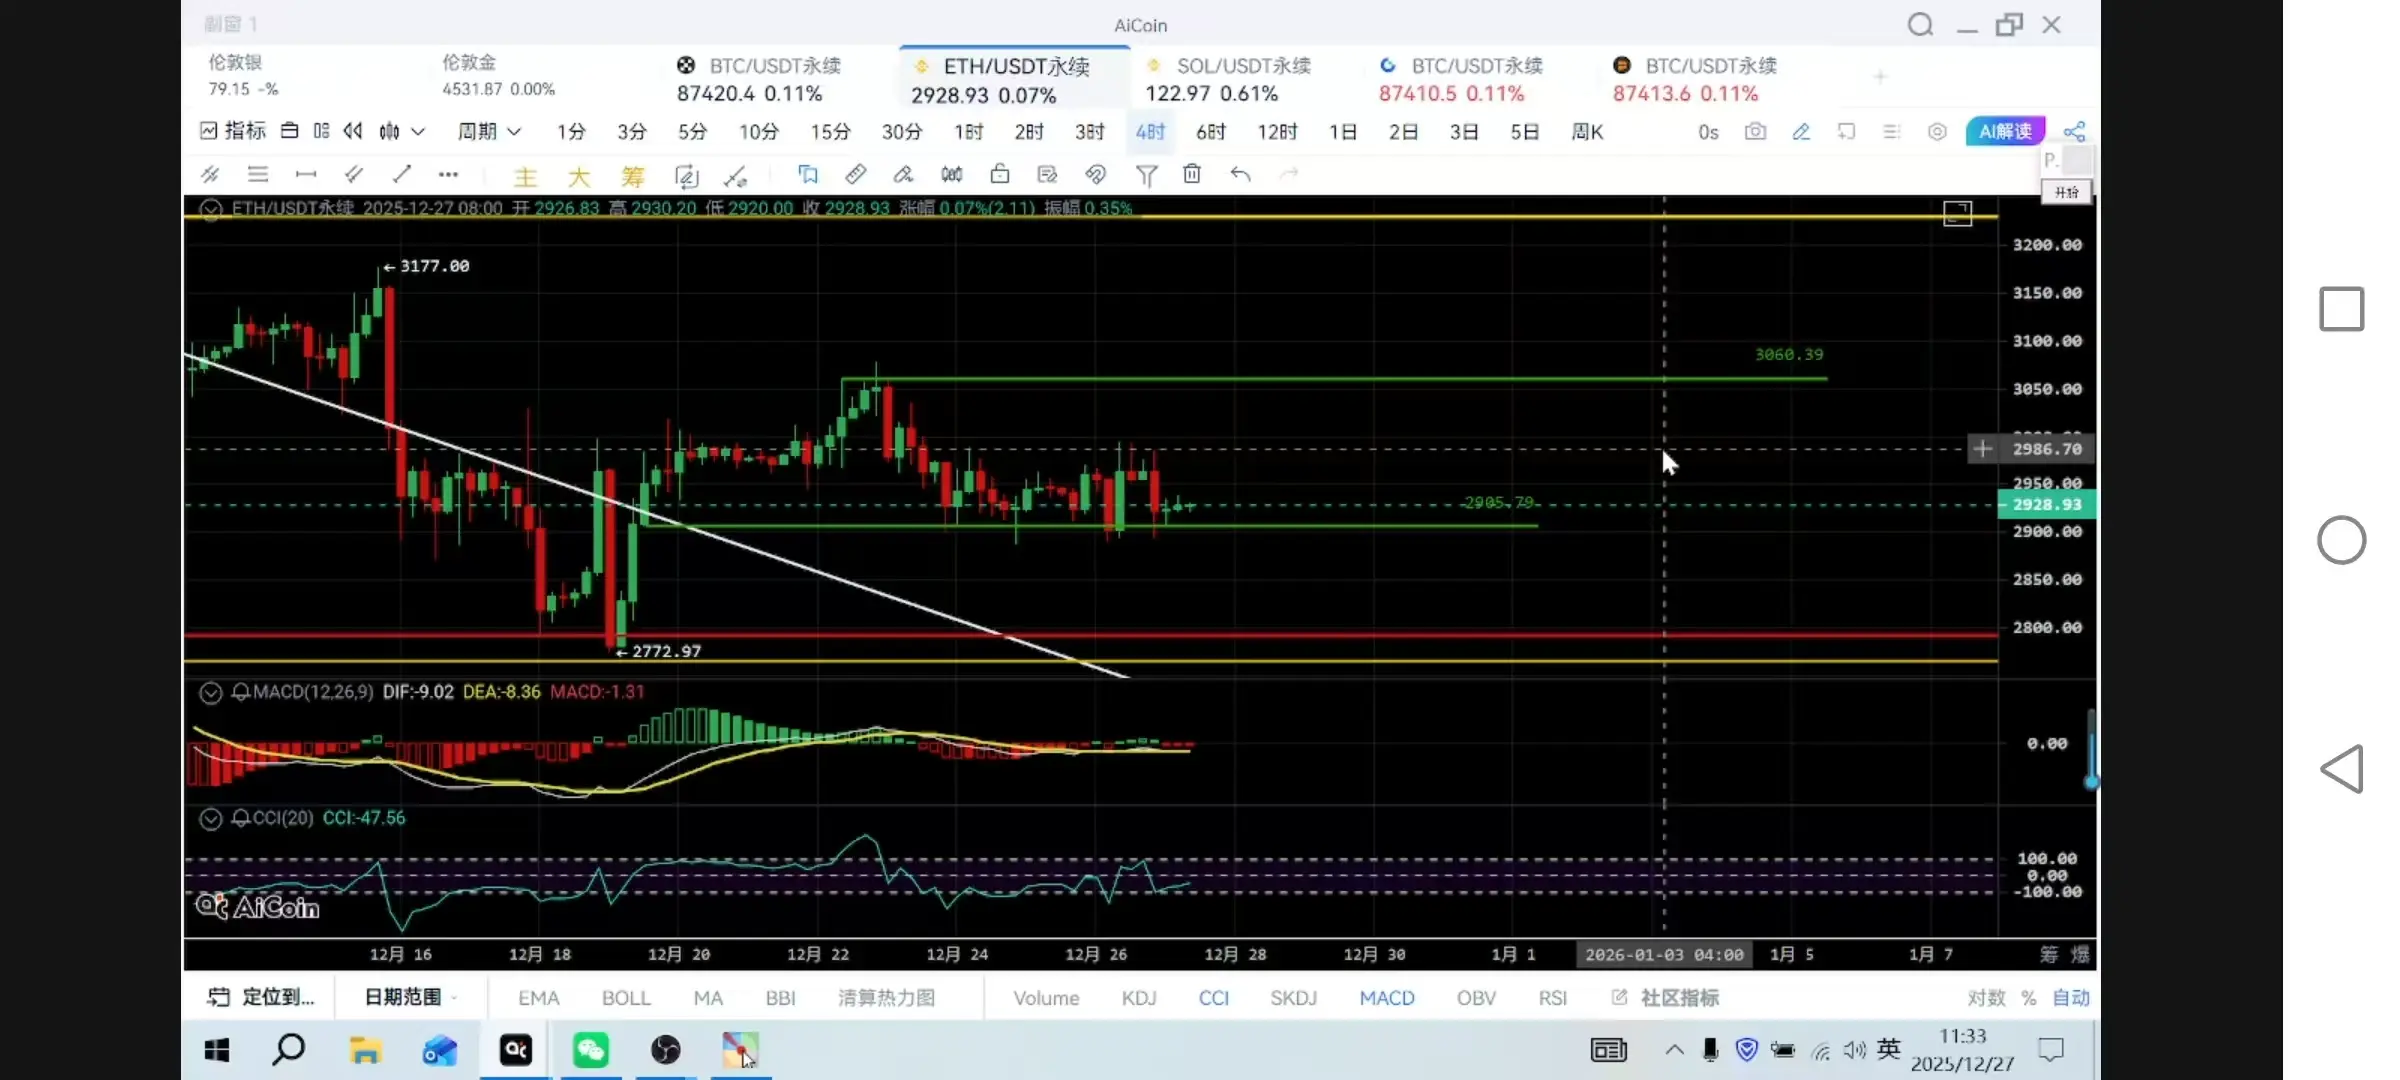Click the filter funnel icon

[1146, 176]
